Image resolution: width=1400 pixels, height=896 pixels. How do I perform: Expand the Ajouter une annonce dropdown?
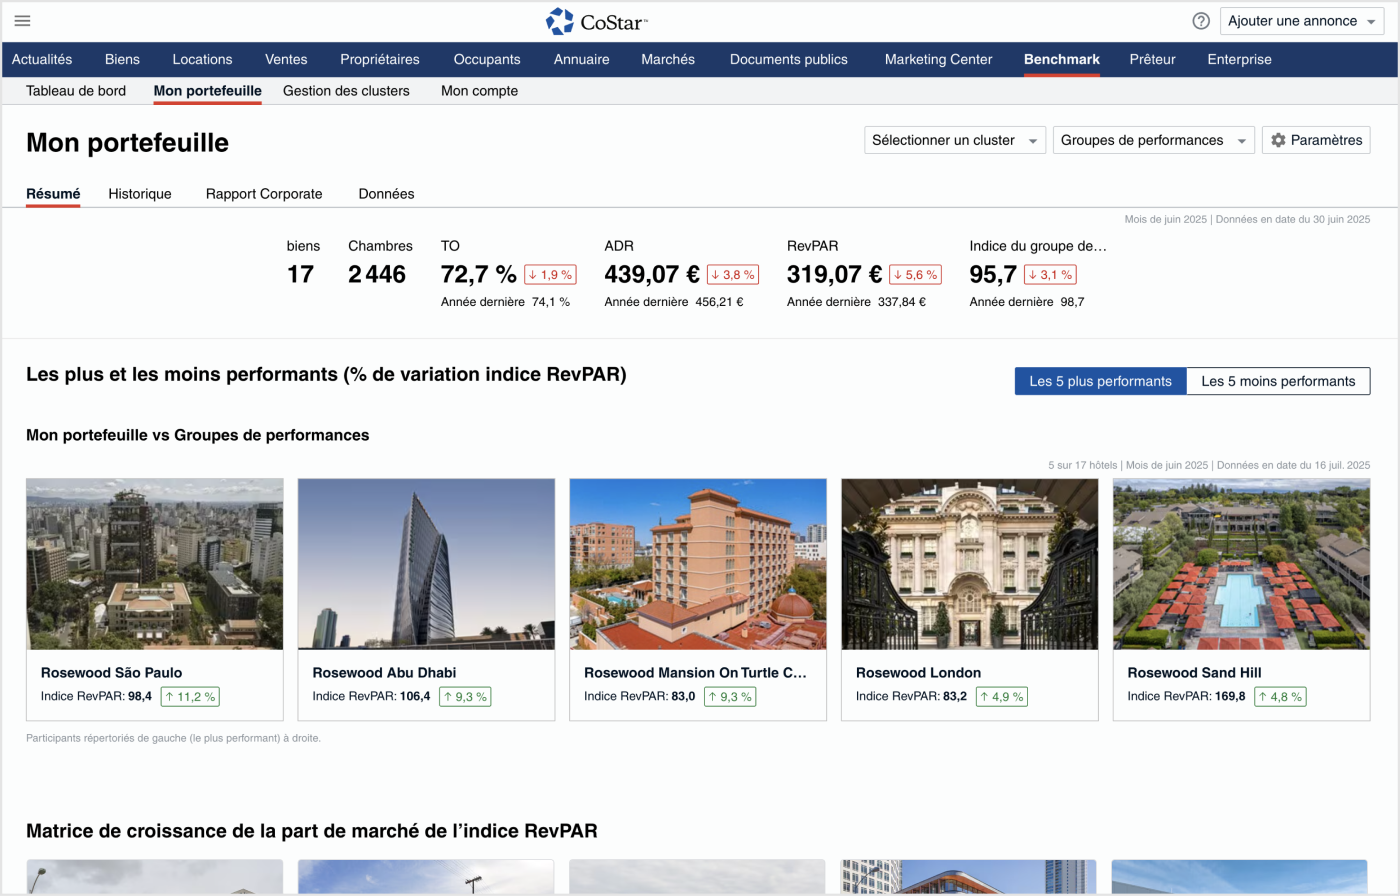click(1301, 21)
